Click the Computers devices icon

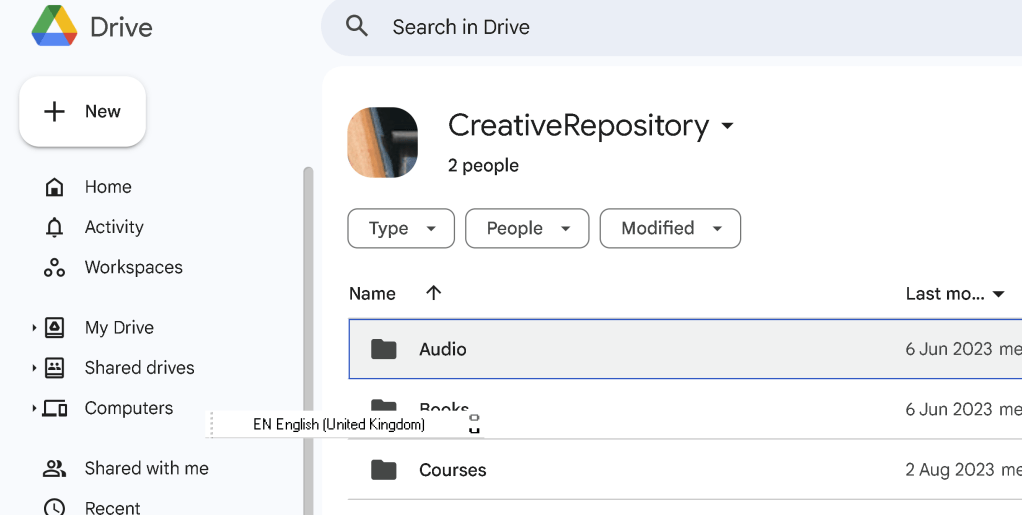click(x=55, y=409)
